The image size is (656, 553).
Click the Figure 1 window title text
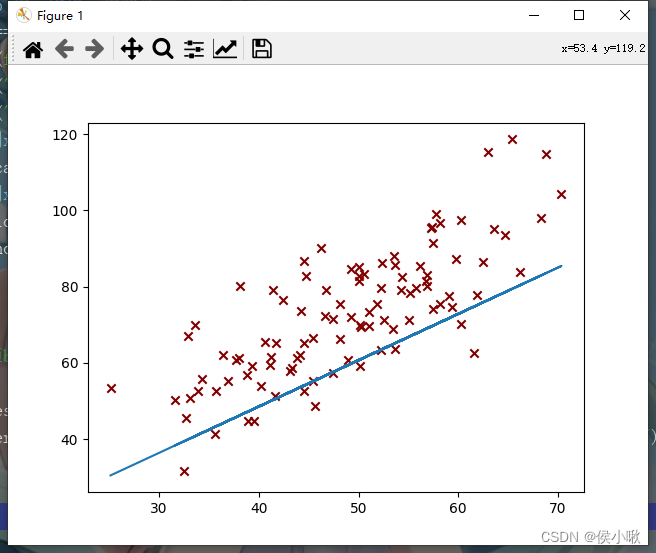pyautogui.click(x=60, y=16)
